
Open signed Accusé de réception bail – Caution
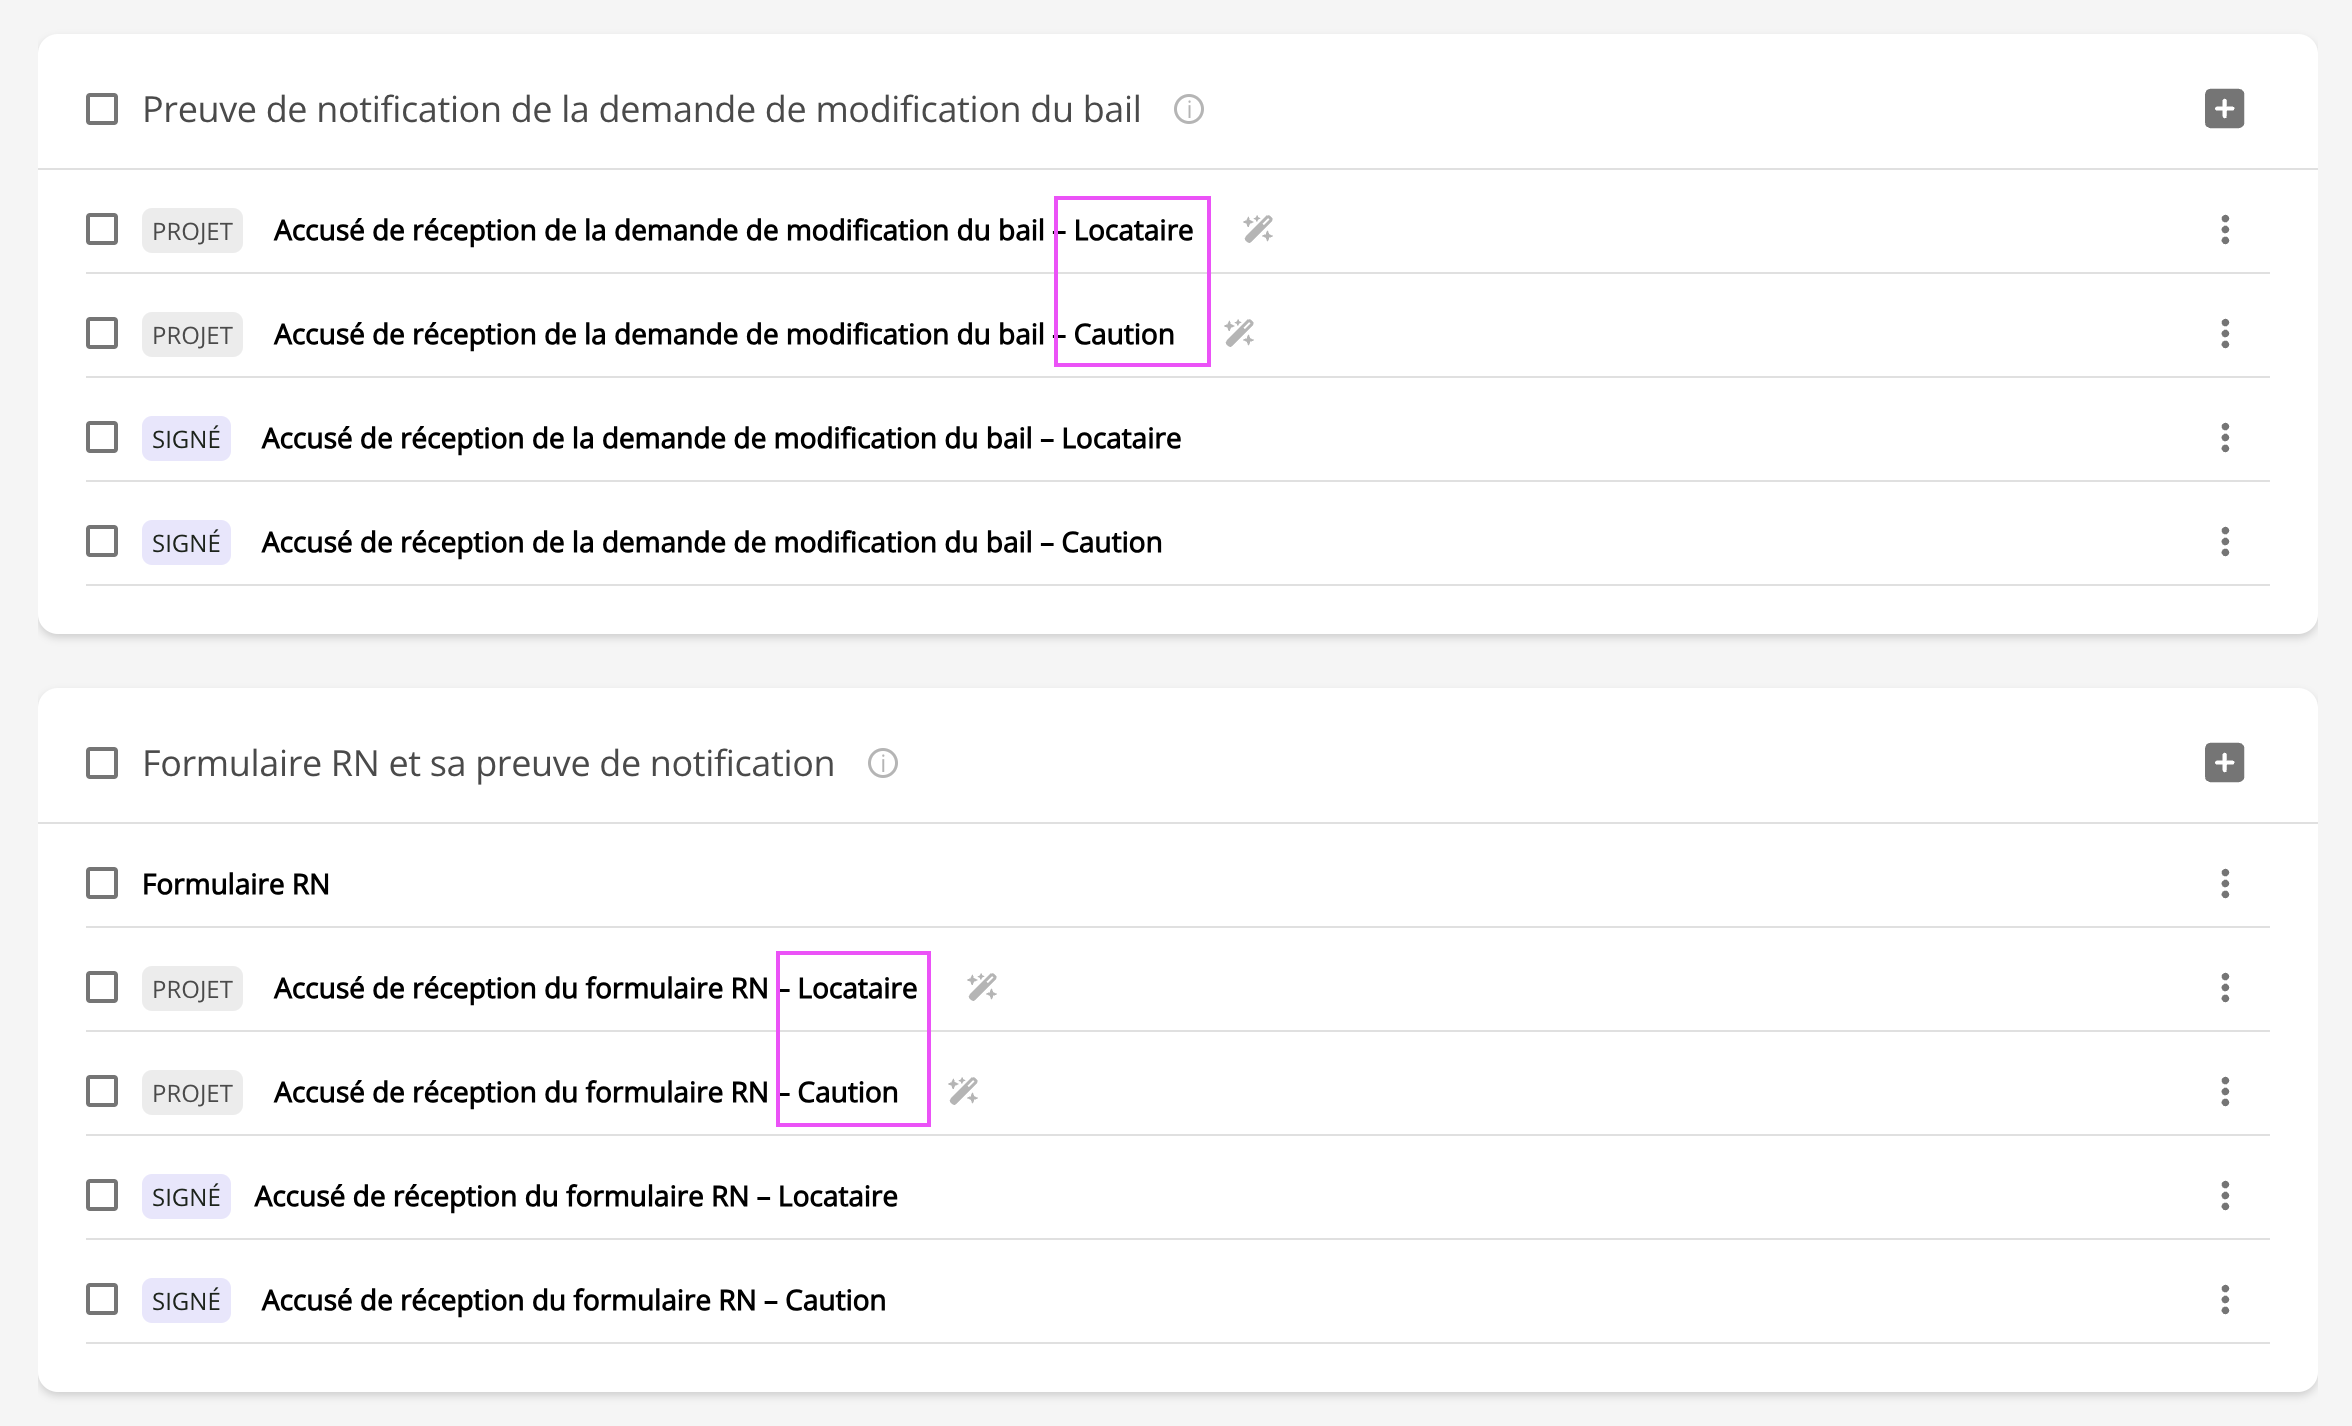[711, 542]
